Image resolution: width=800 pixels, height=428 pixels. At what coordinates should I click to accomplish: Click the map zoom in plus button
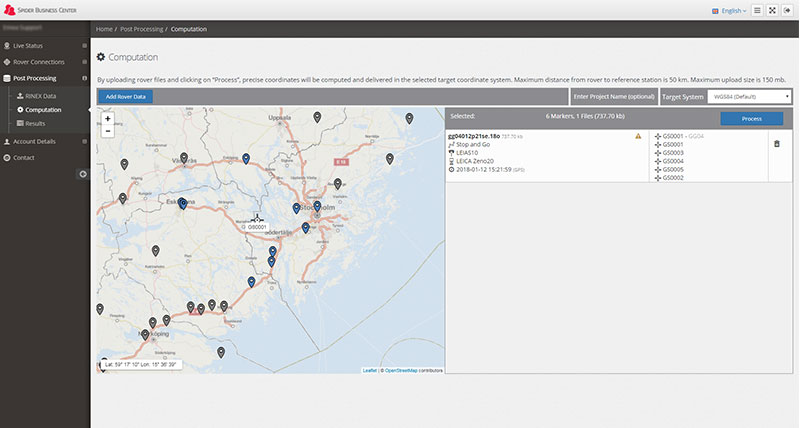108,118
